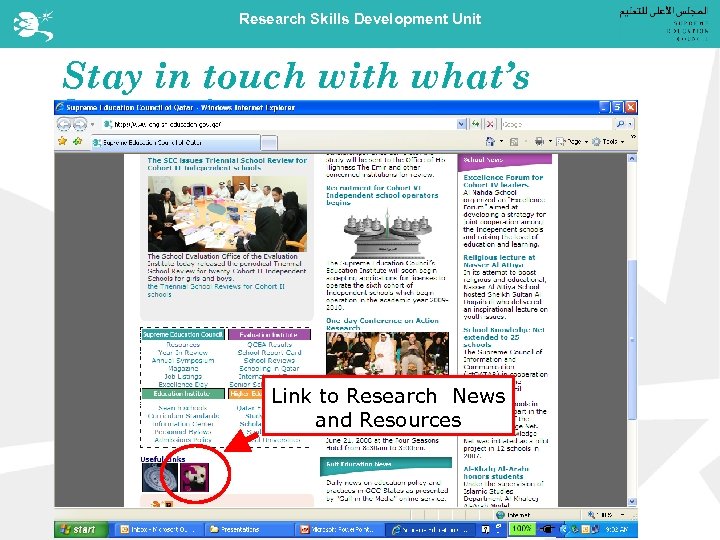720x540 pixels.
Task: Open 'Religious lecture at Nasser Al Attiya' link
Action: tap(499, 261)
